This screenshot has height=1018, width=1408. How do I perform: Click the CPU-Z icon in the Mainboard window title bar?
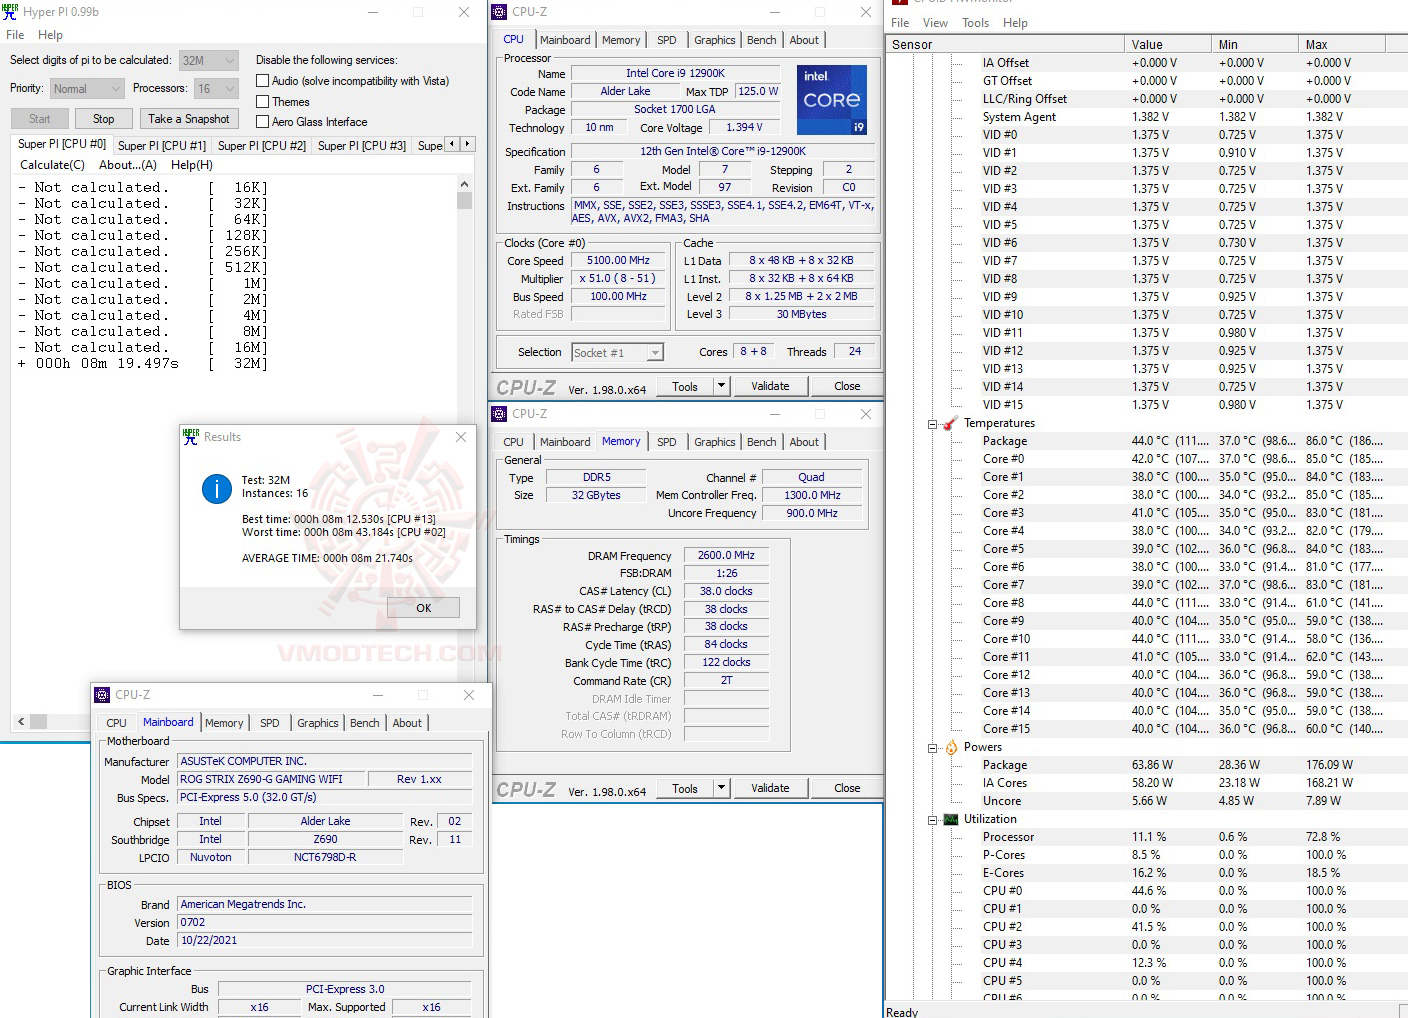(102, 695)
